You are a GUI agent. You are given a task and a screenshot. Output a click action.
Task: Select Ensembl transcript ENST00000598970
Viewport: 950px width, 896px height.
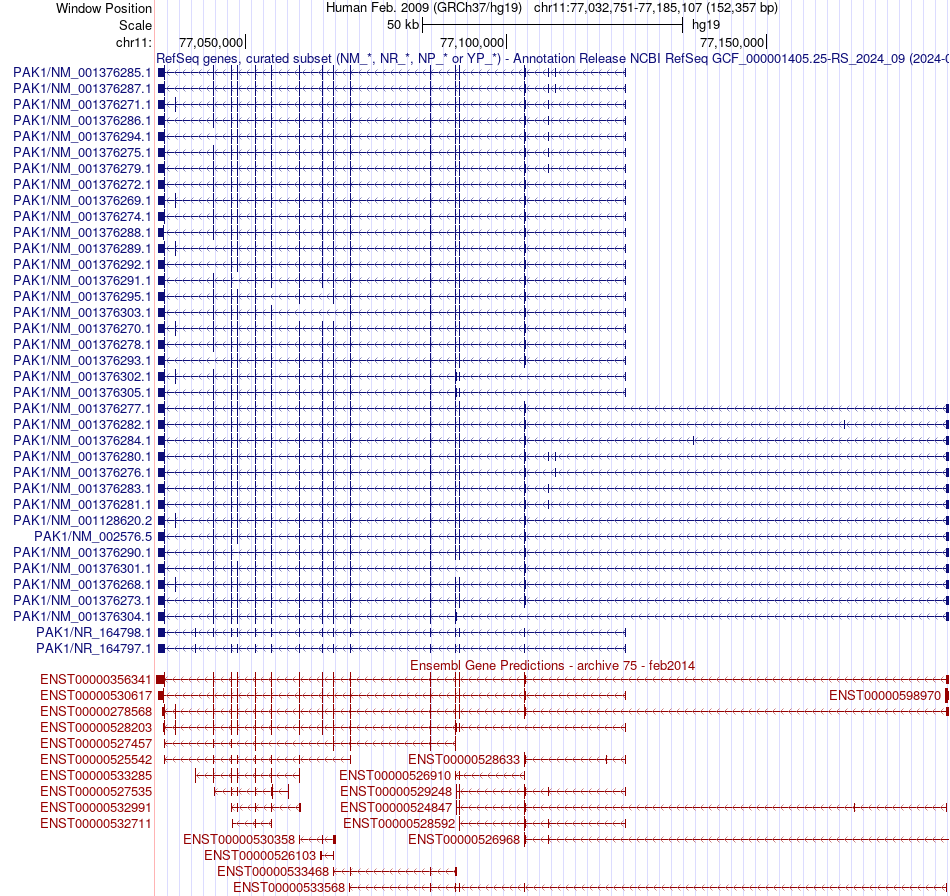[x=885, y=695]
